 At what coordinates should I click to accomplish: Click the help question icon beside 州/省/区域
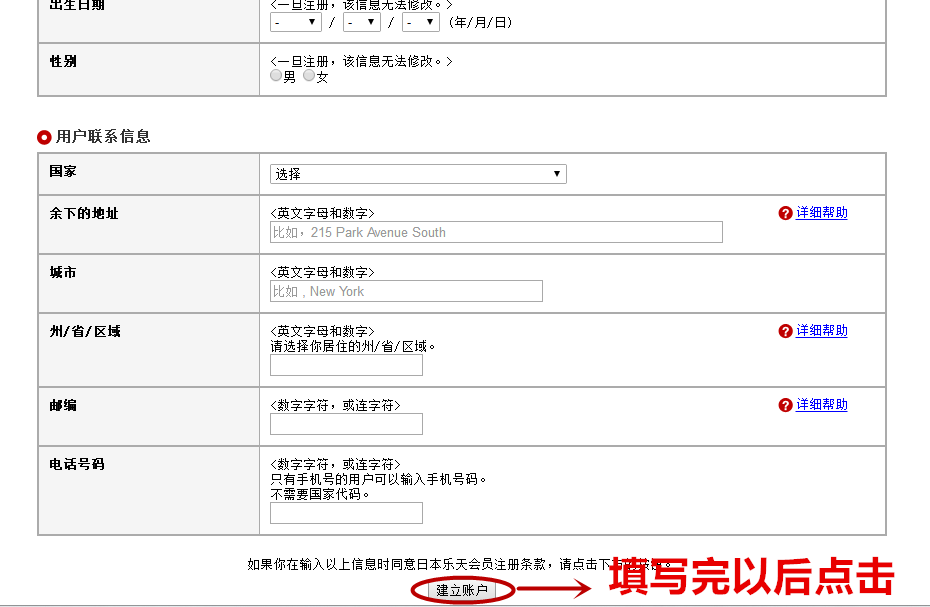(785, 331)
